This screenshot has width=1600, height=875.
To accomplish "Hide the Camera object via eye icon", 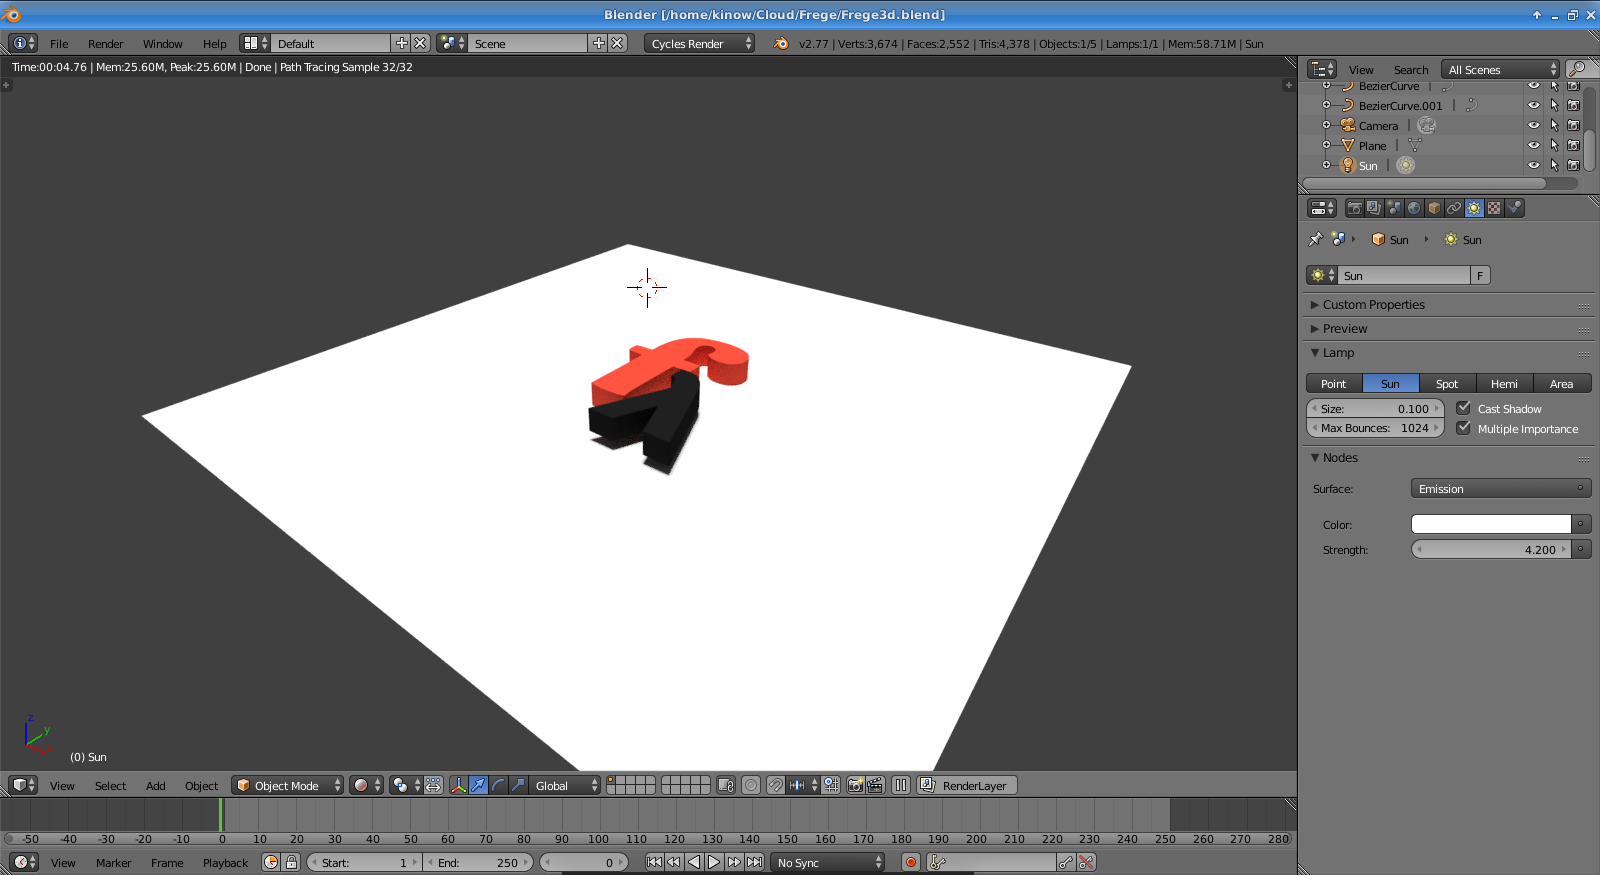I will pos(1533,125).
